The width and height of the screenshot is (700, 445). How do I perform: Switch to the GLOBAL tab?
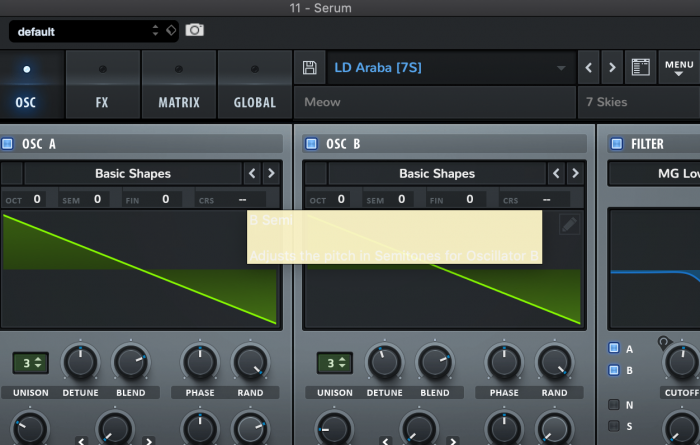click(x=254, y=85)
